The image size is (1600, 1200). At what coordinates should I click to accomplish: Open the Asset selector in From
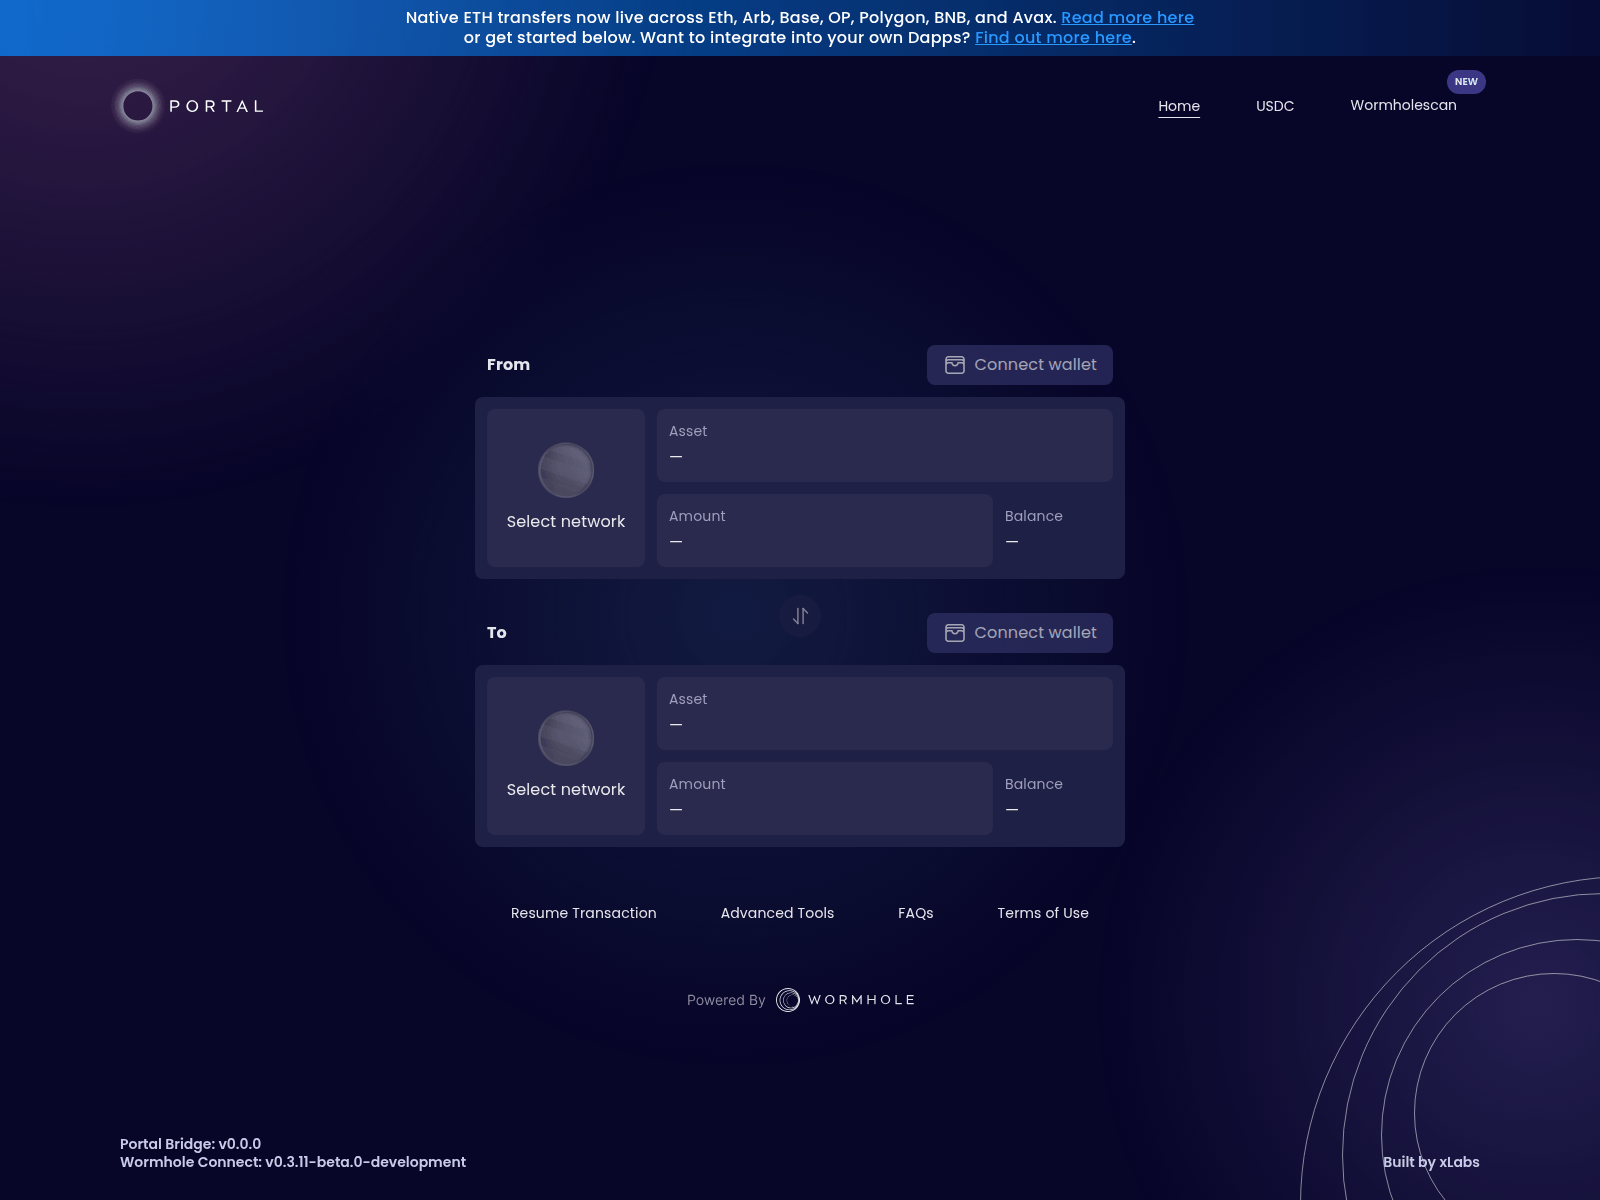885,445
